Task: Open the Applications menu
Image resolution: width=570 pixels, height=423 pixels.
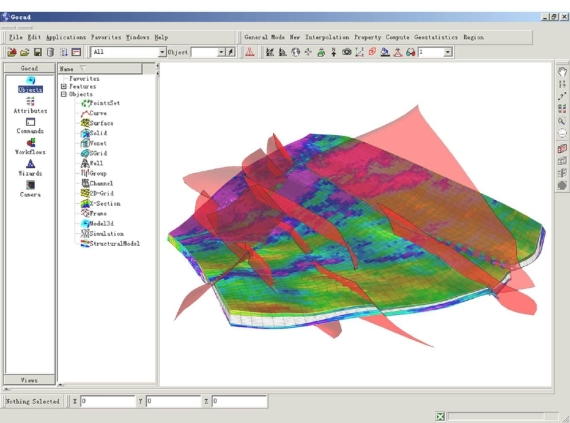Action: 66,37
